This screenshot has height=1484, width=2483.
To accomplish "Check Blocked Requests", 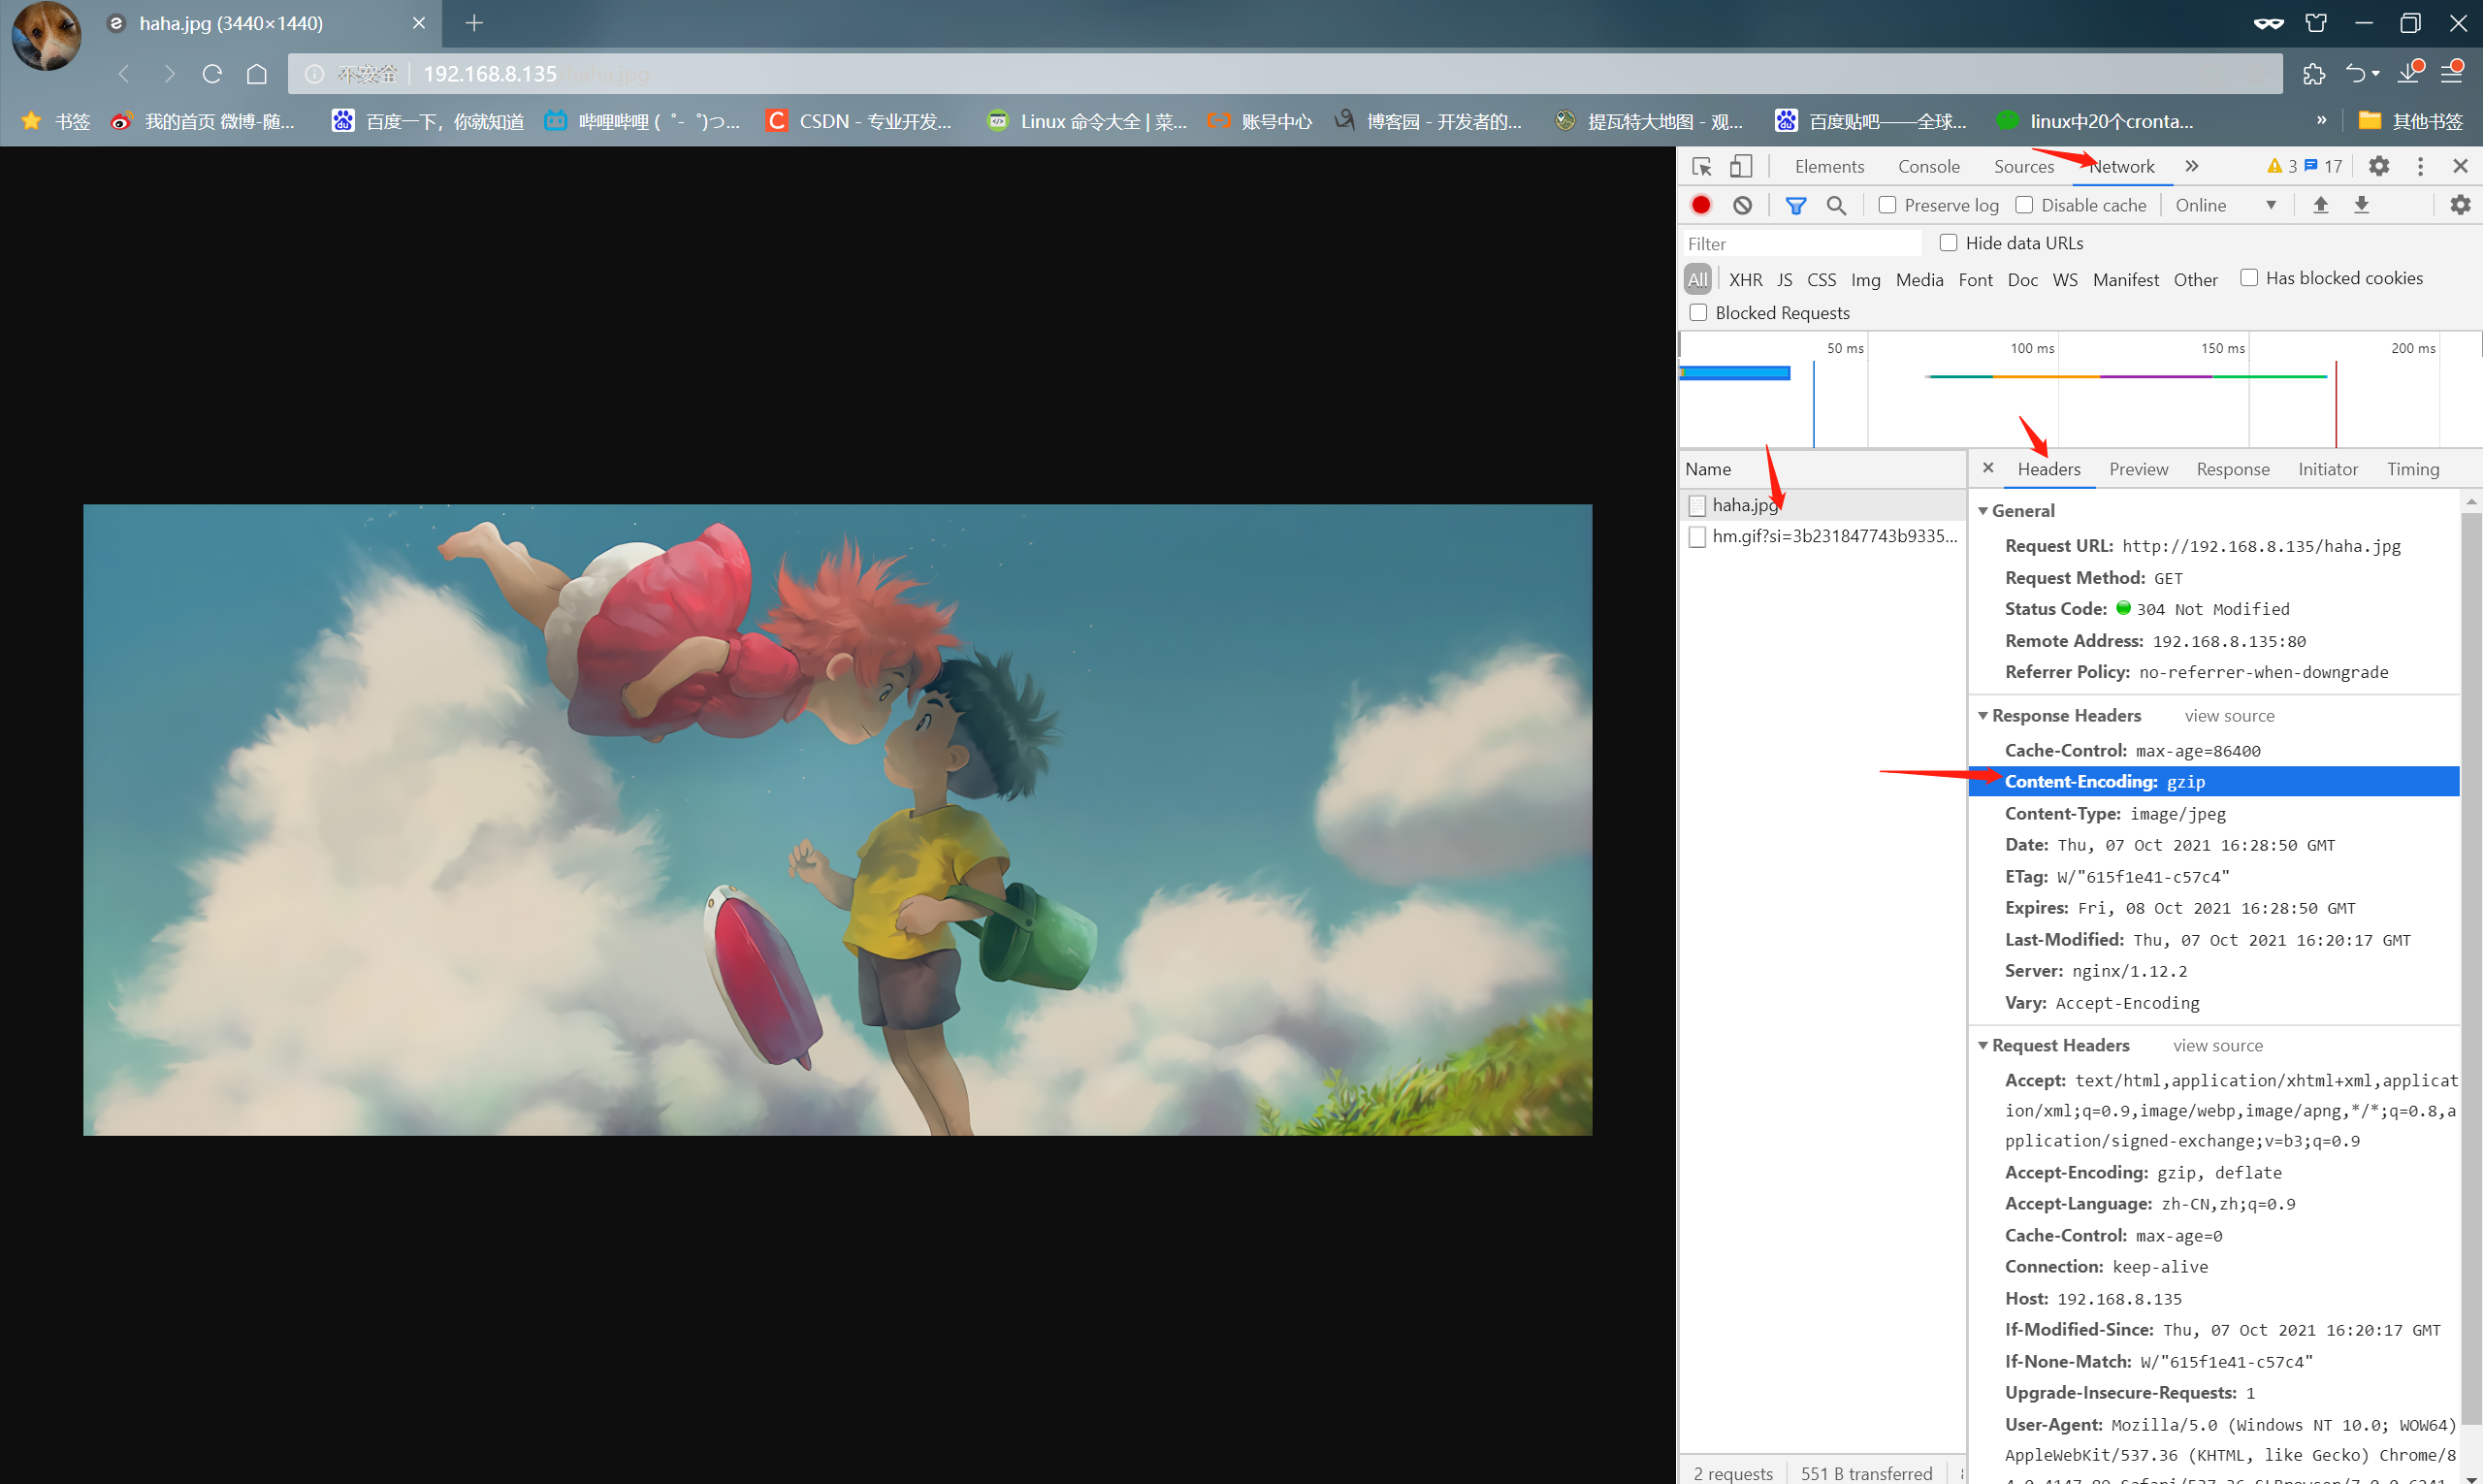I will click(1698, 313).
